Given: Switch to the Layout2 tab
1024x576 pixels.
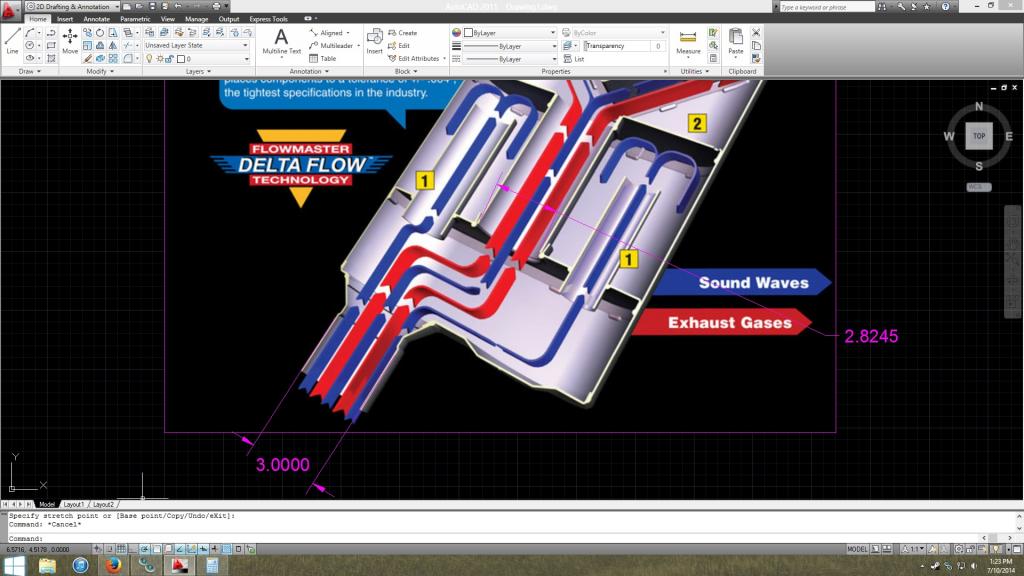Looking at the screenshot, I should click(x=103, y=504).
